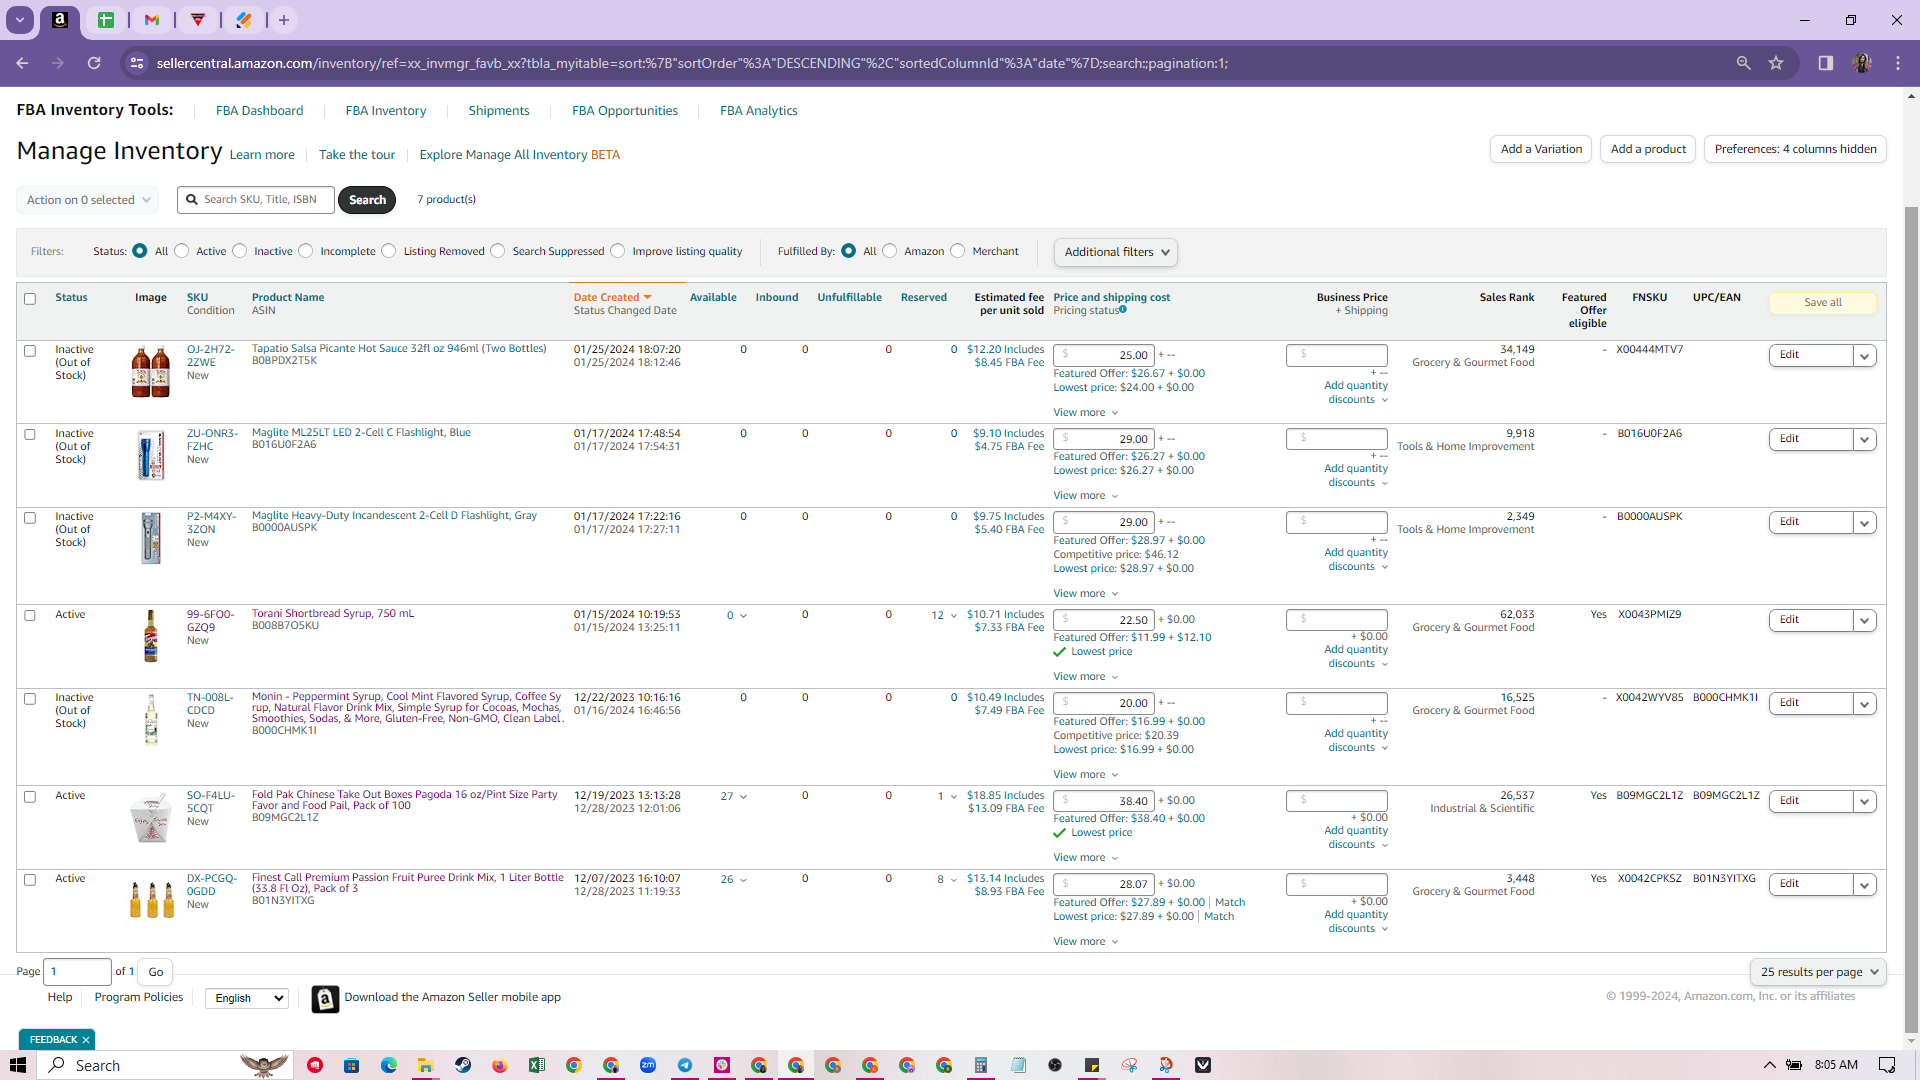Open the browser side panel

coord(1825,63)
